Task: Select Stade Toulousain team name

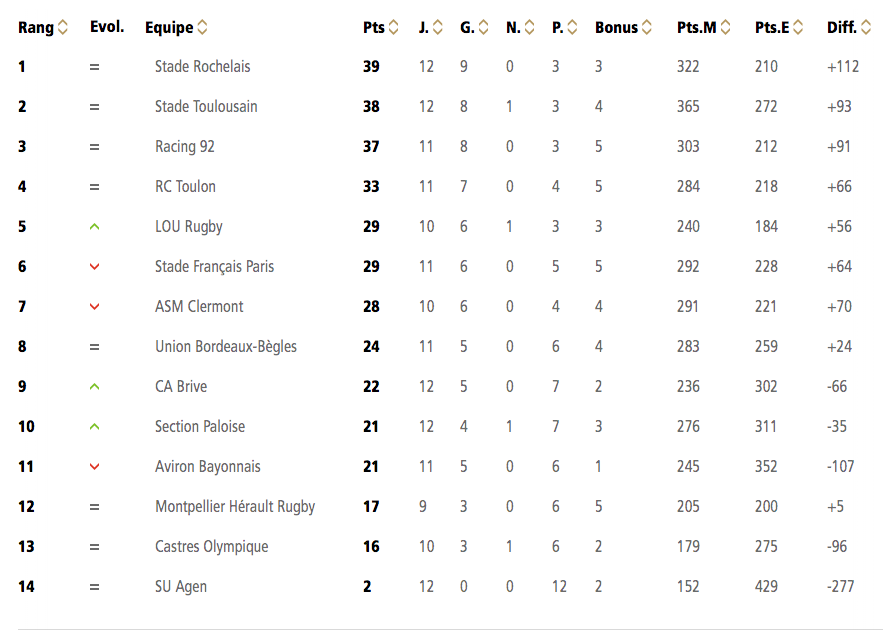Action: pos(206,107)
